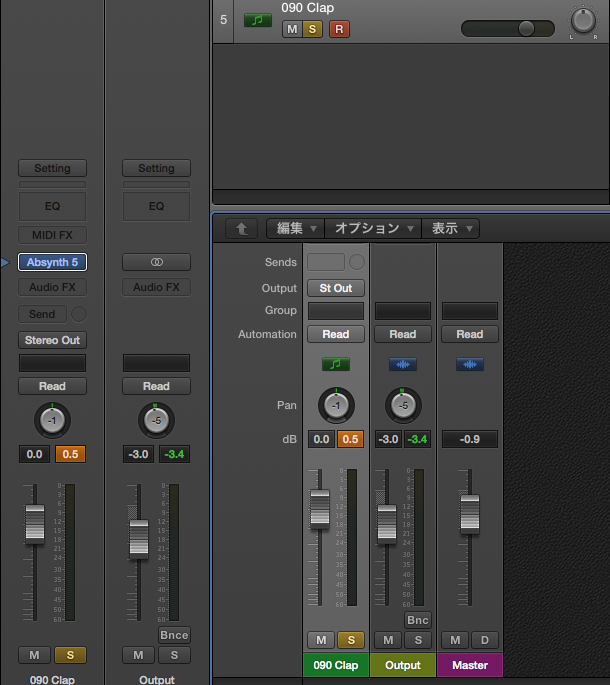Open the 編集 menu in mixer

pyautogui.click(x=297, y=228)
